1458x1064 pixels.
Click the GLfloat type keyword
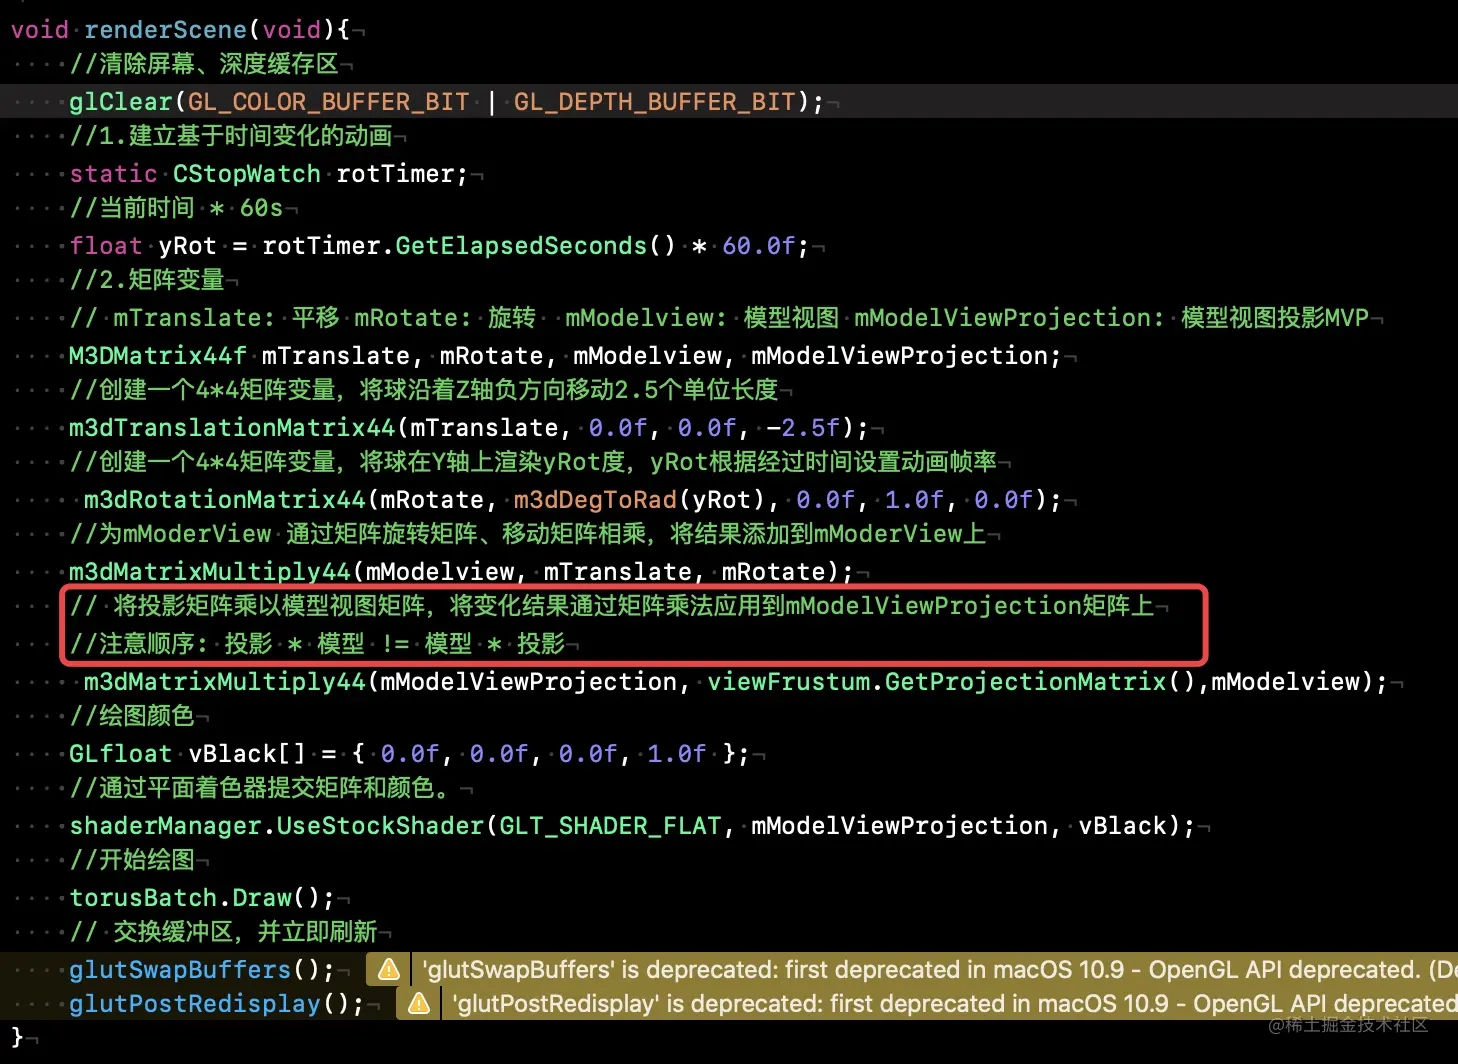tap(121, 753)
